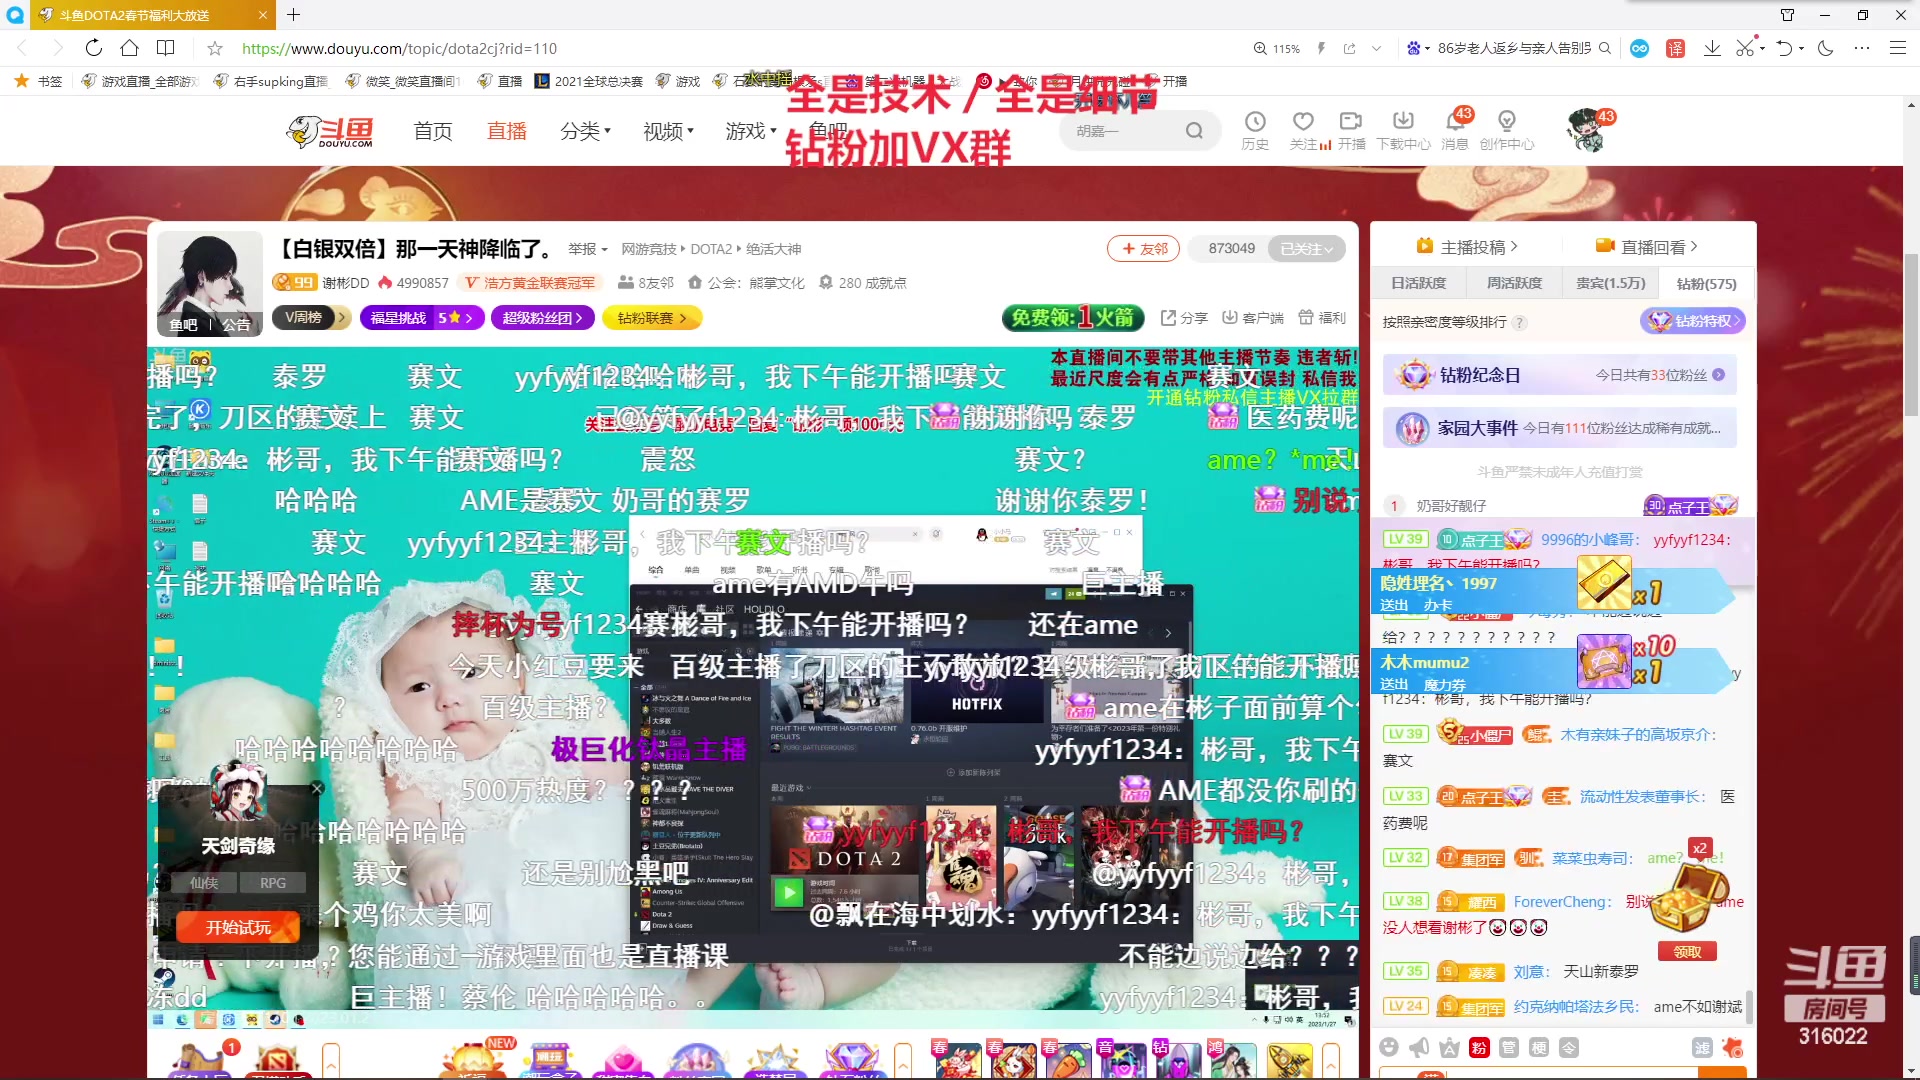This screenshot has height=1080, width=1920.
Task: Click the scissors screenshot tool icon
Action: [x=1744, y=48]
